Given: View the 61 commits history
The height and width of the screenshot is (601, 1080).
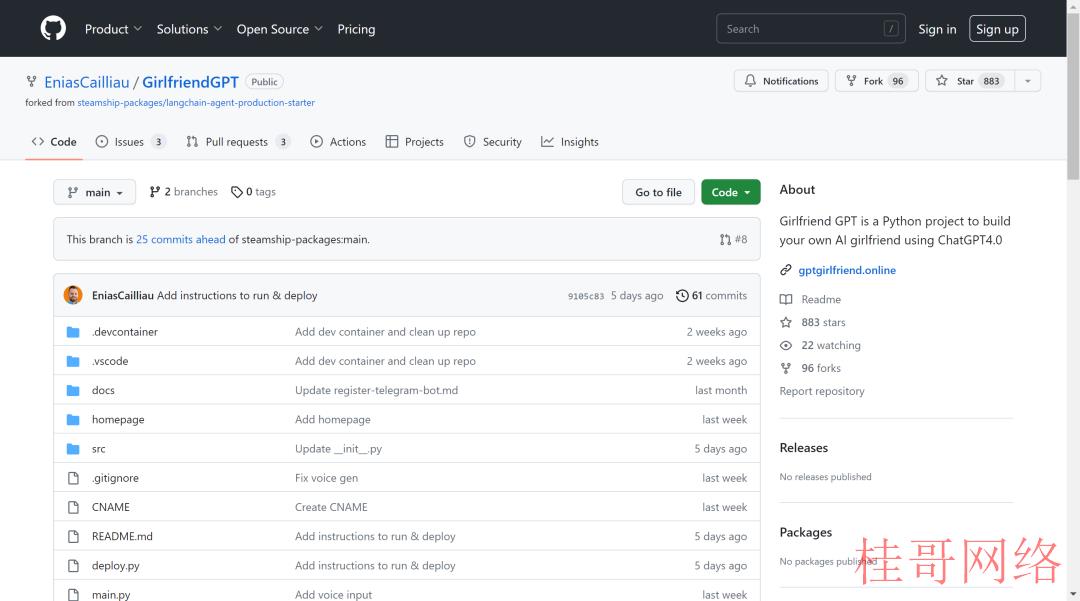Looking at the screenshot, I should (711, 295).
